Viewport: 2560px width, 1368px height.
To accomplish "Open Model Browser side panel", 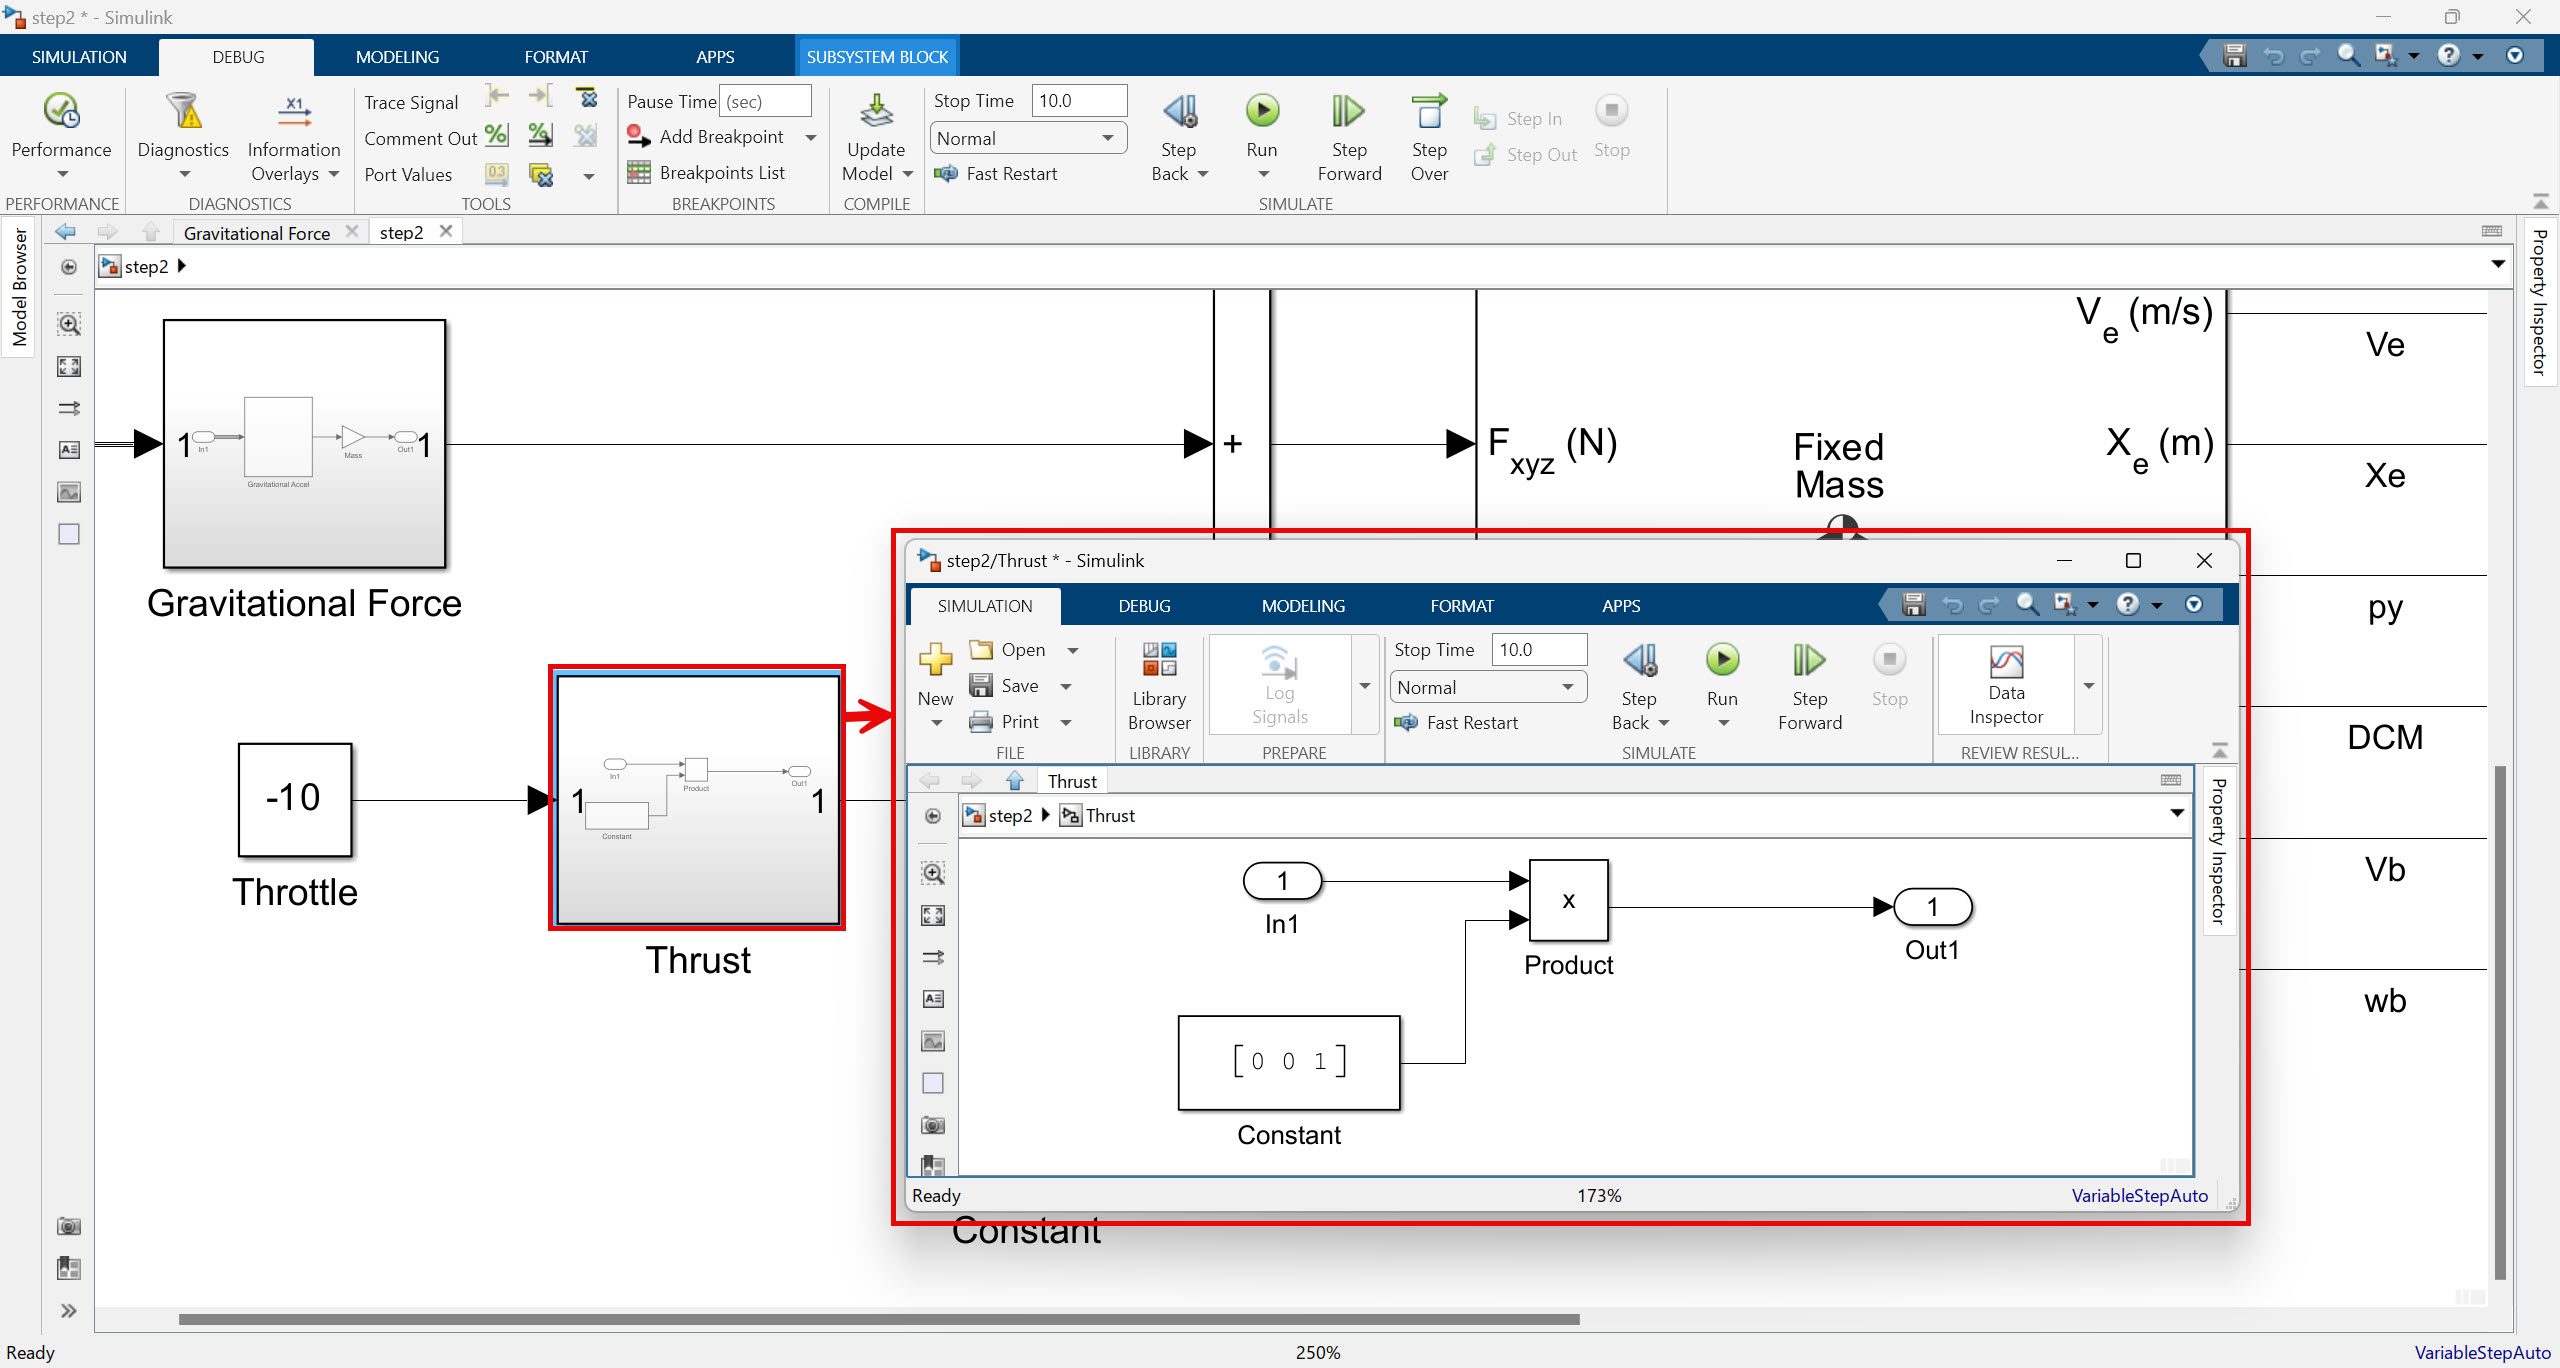I will [19, 287].
